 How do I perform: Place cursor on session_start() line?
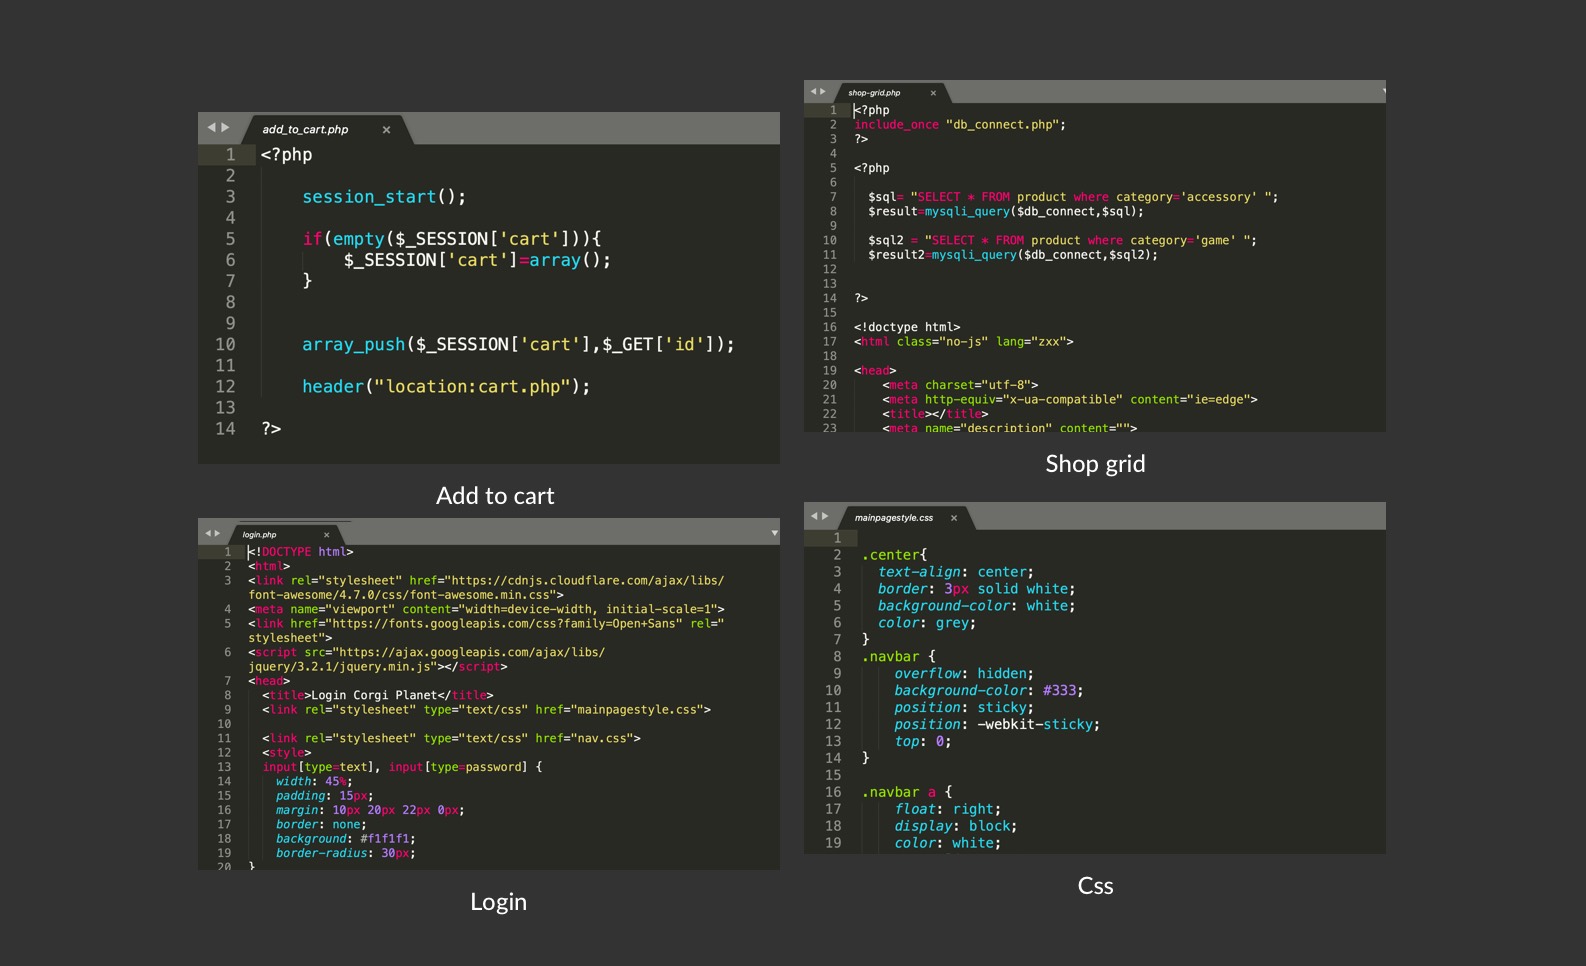tap(383, 197)
